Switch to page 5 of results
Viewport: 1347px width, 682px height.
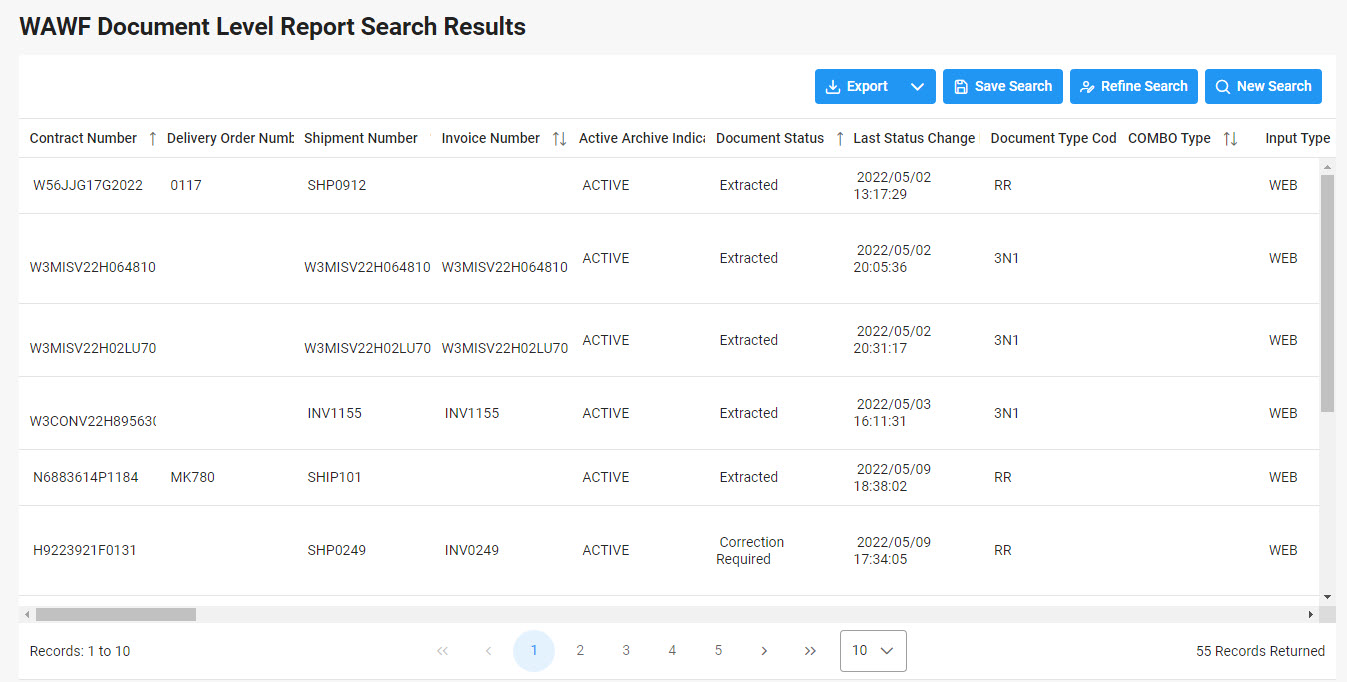click(718, 651)
